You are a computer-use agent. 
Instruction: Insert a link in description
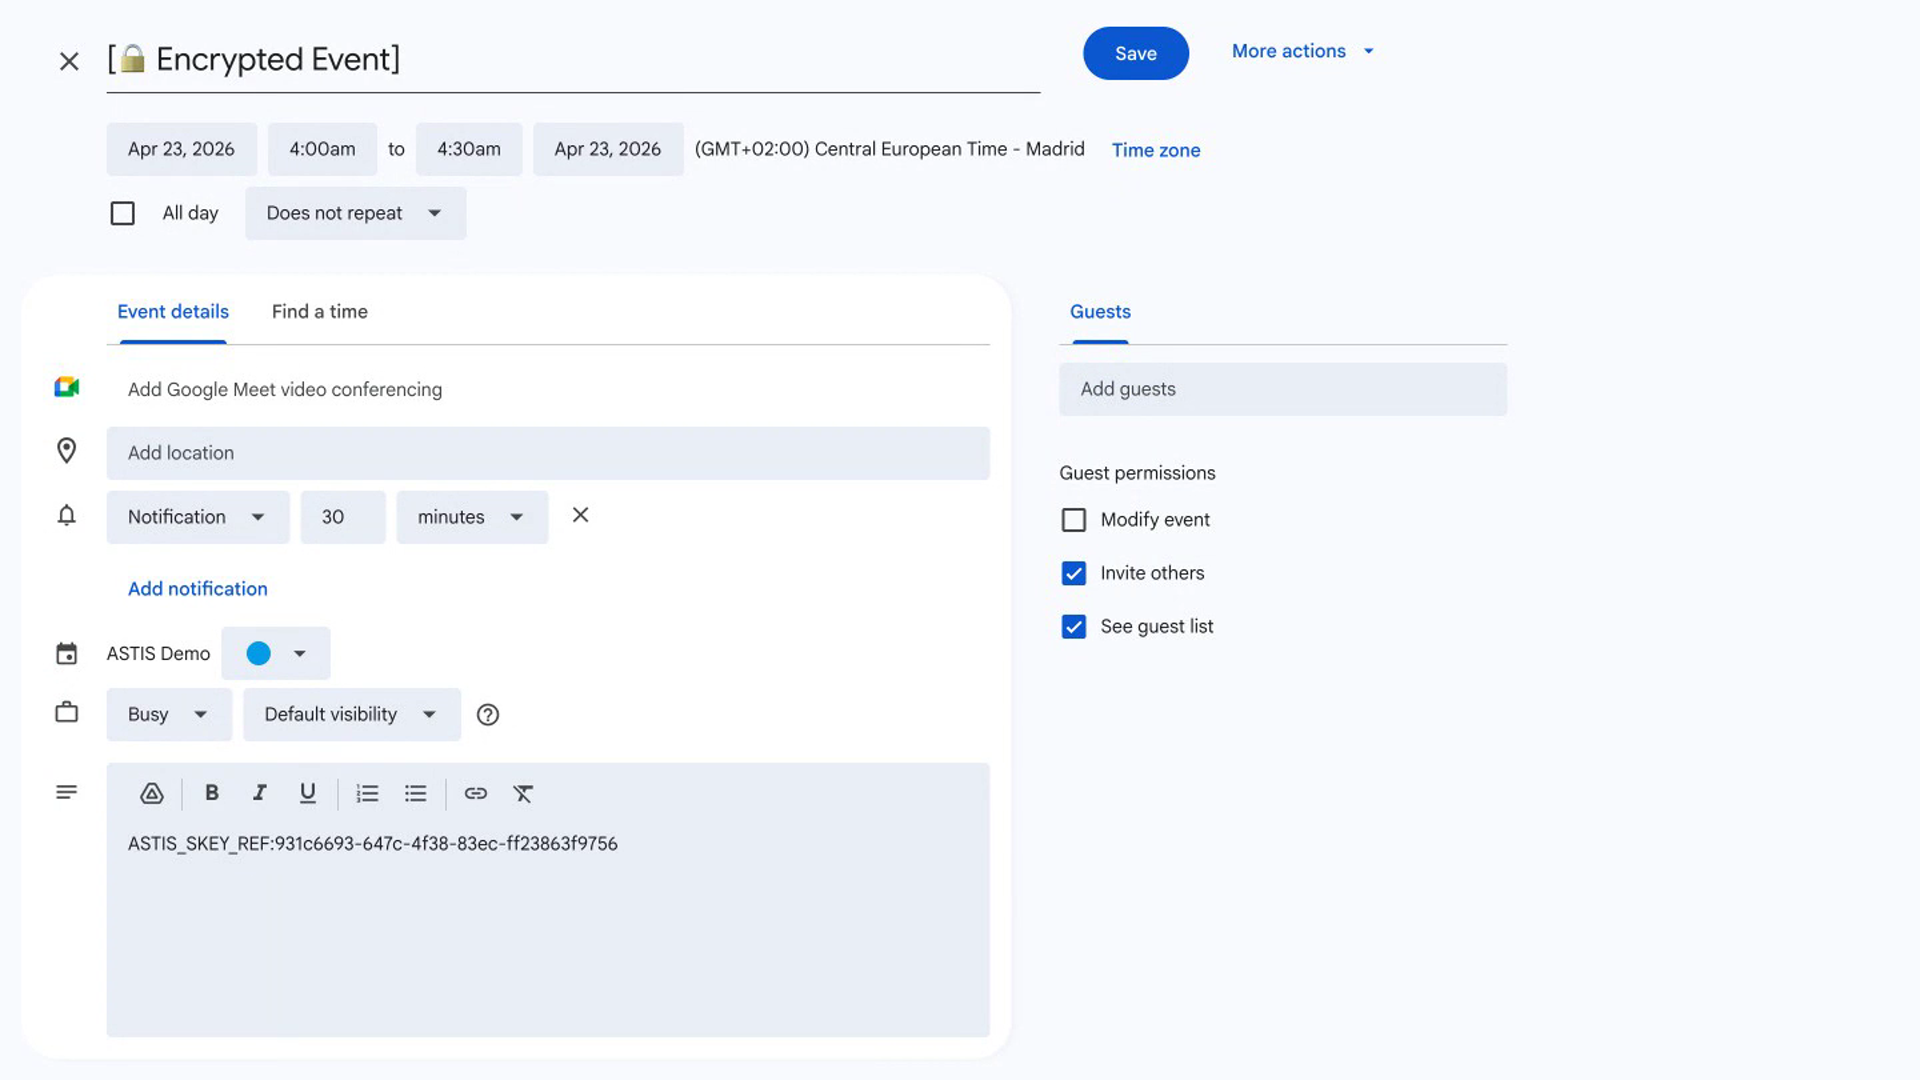pos(475,793)
